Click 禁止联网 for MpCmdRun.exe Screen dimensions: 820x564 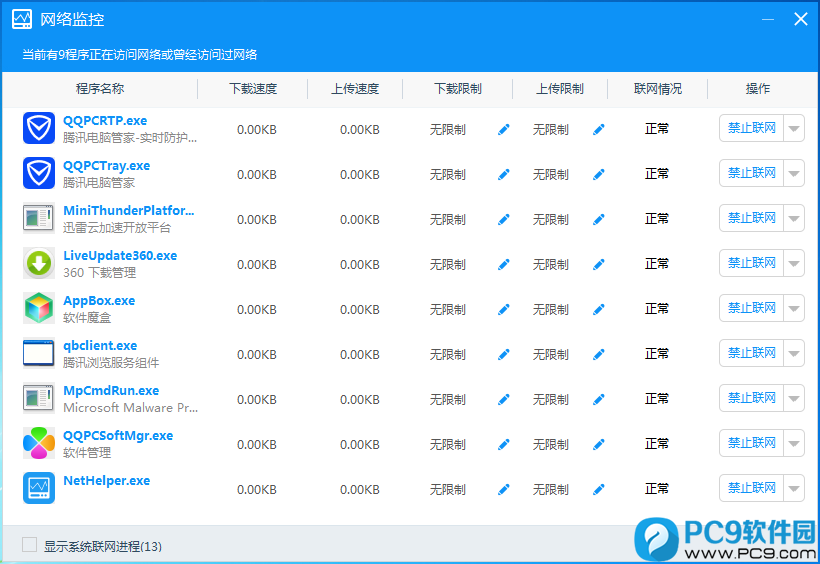click(751, 398)
